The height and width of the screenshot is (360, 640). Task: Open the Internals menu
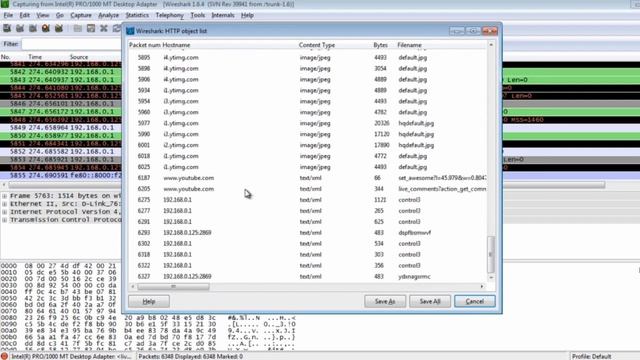(x=223, y=15)
